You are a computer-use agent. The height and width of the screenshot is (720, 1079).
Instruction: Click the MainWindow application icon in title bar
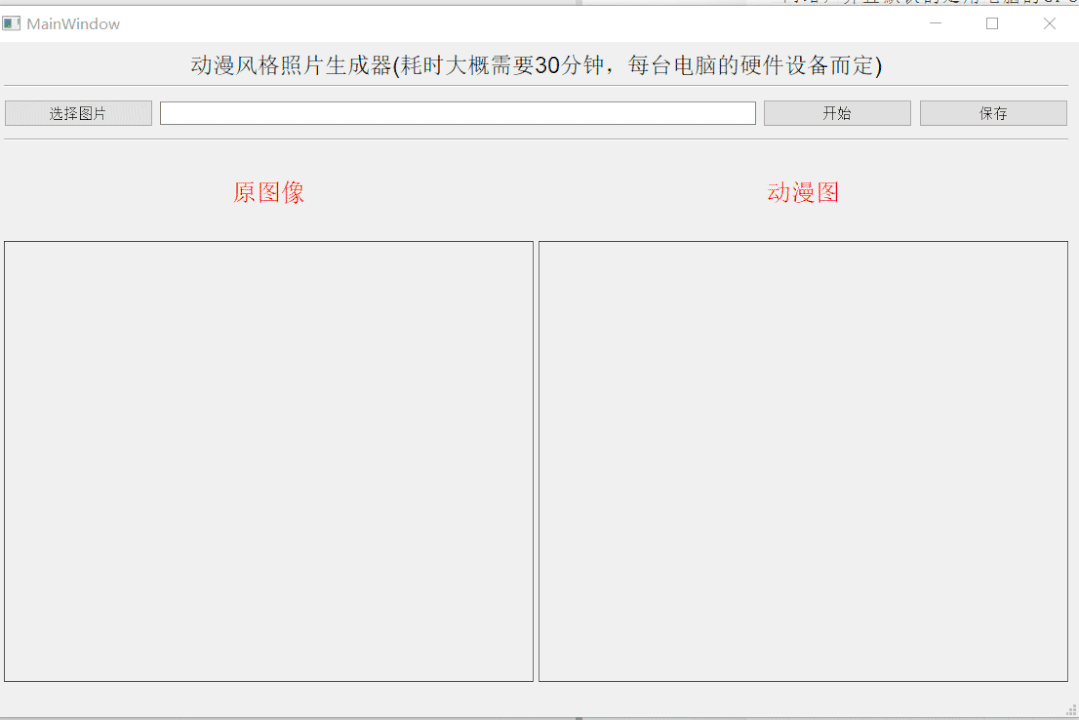pyautogui.click(x=12, y=22)
